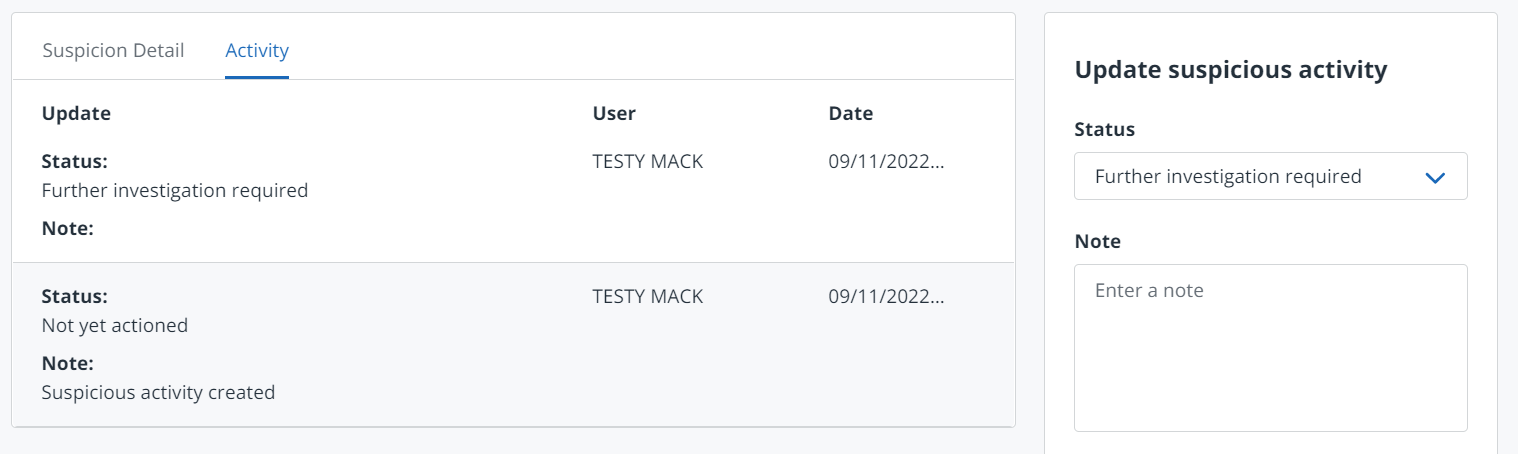The width and height of the screenshot is (1518, 454).
Task: Click the Note label above the textarea
Action: (1097, 241)
